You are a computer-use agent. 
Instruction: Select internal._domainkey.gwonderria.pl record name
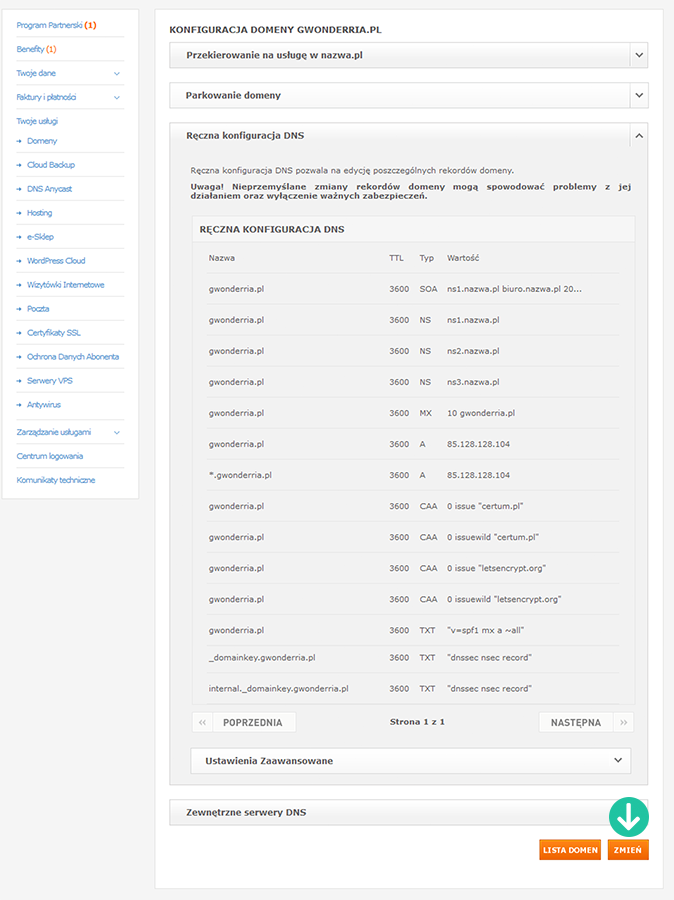click(278, 689)
